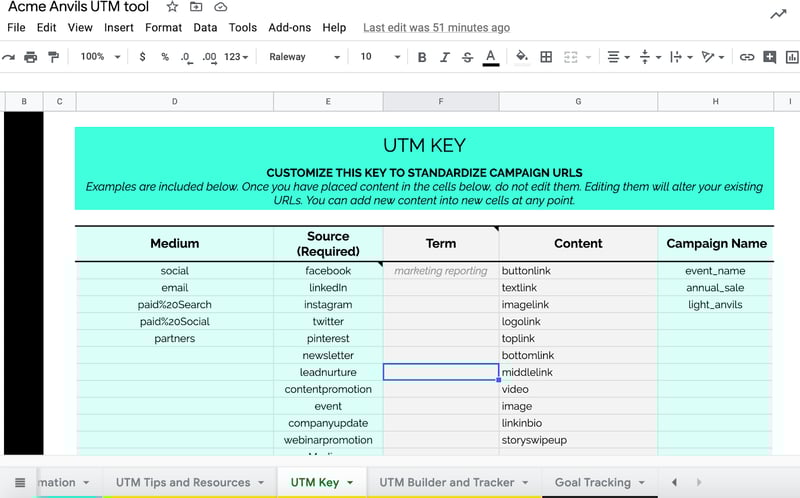Click the fill color bucket icon

pyautogui.click(x=521, y=57)
